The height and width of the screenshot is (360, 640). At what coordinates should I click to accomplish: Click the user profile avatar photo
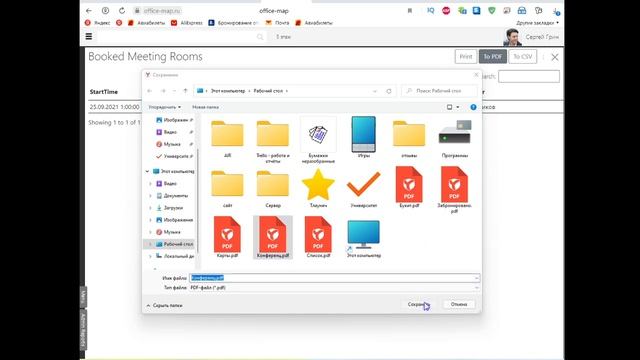coord(512,37)
